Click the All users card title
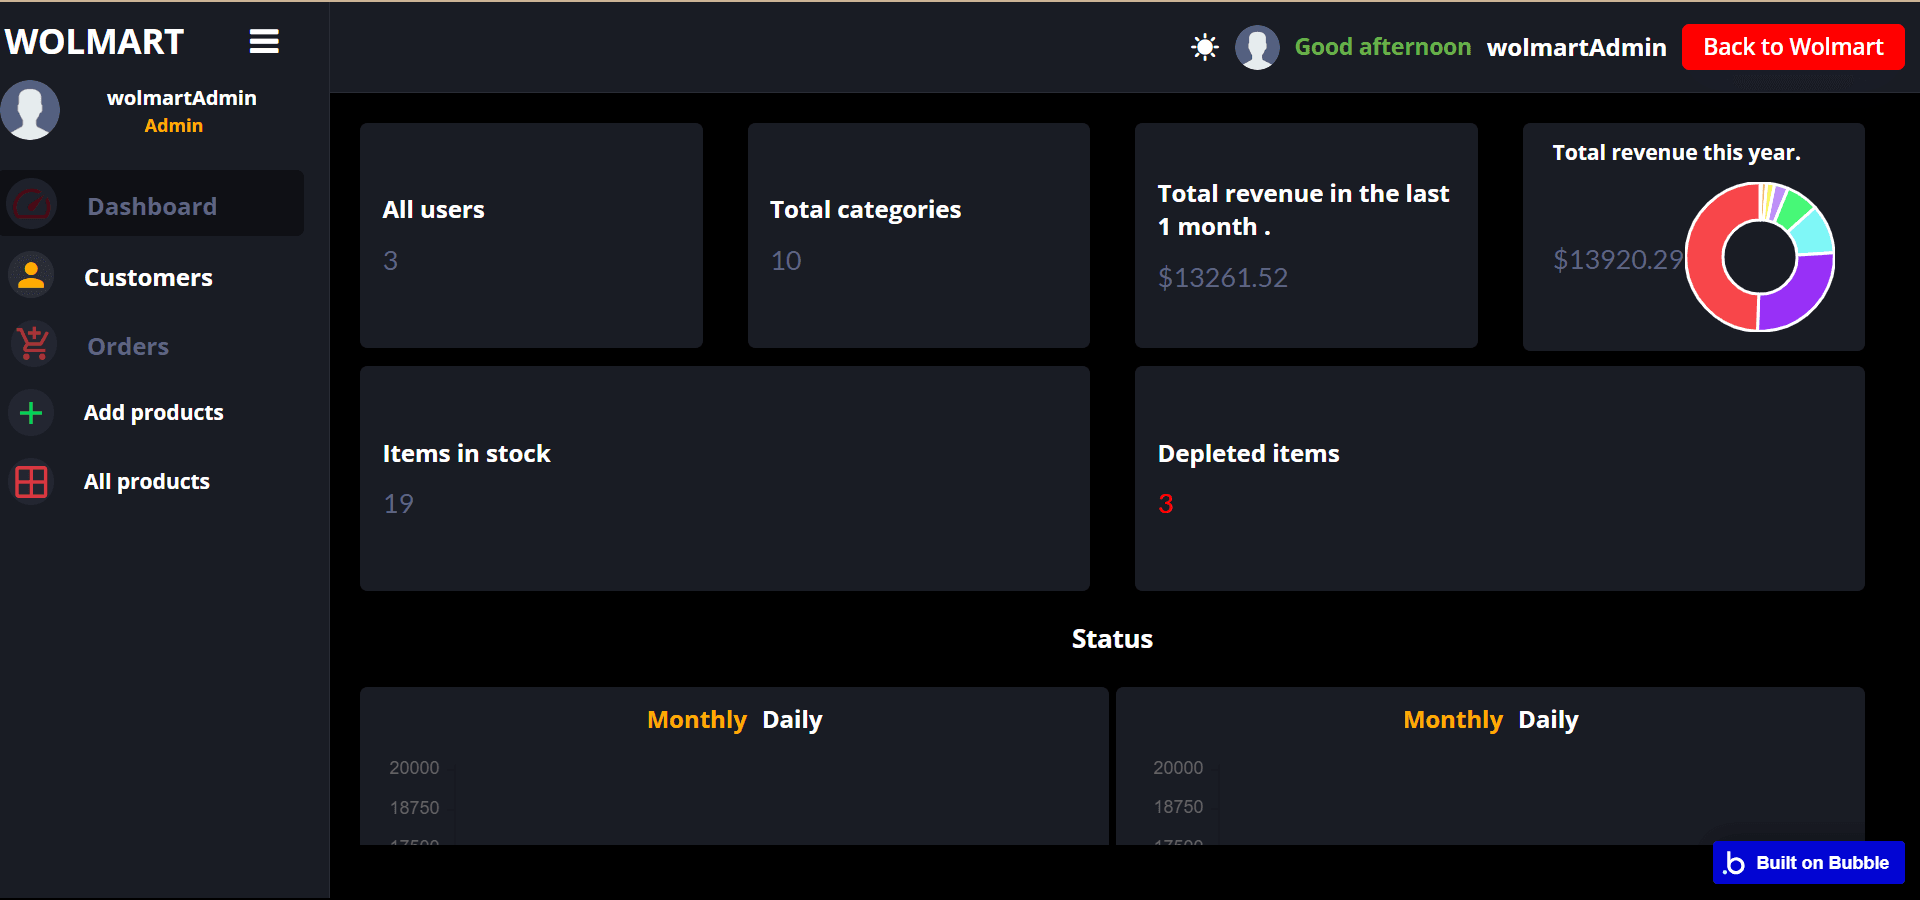The height and width of the screenshot is (900, 1920). (x=433, y=209)
